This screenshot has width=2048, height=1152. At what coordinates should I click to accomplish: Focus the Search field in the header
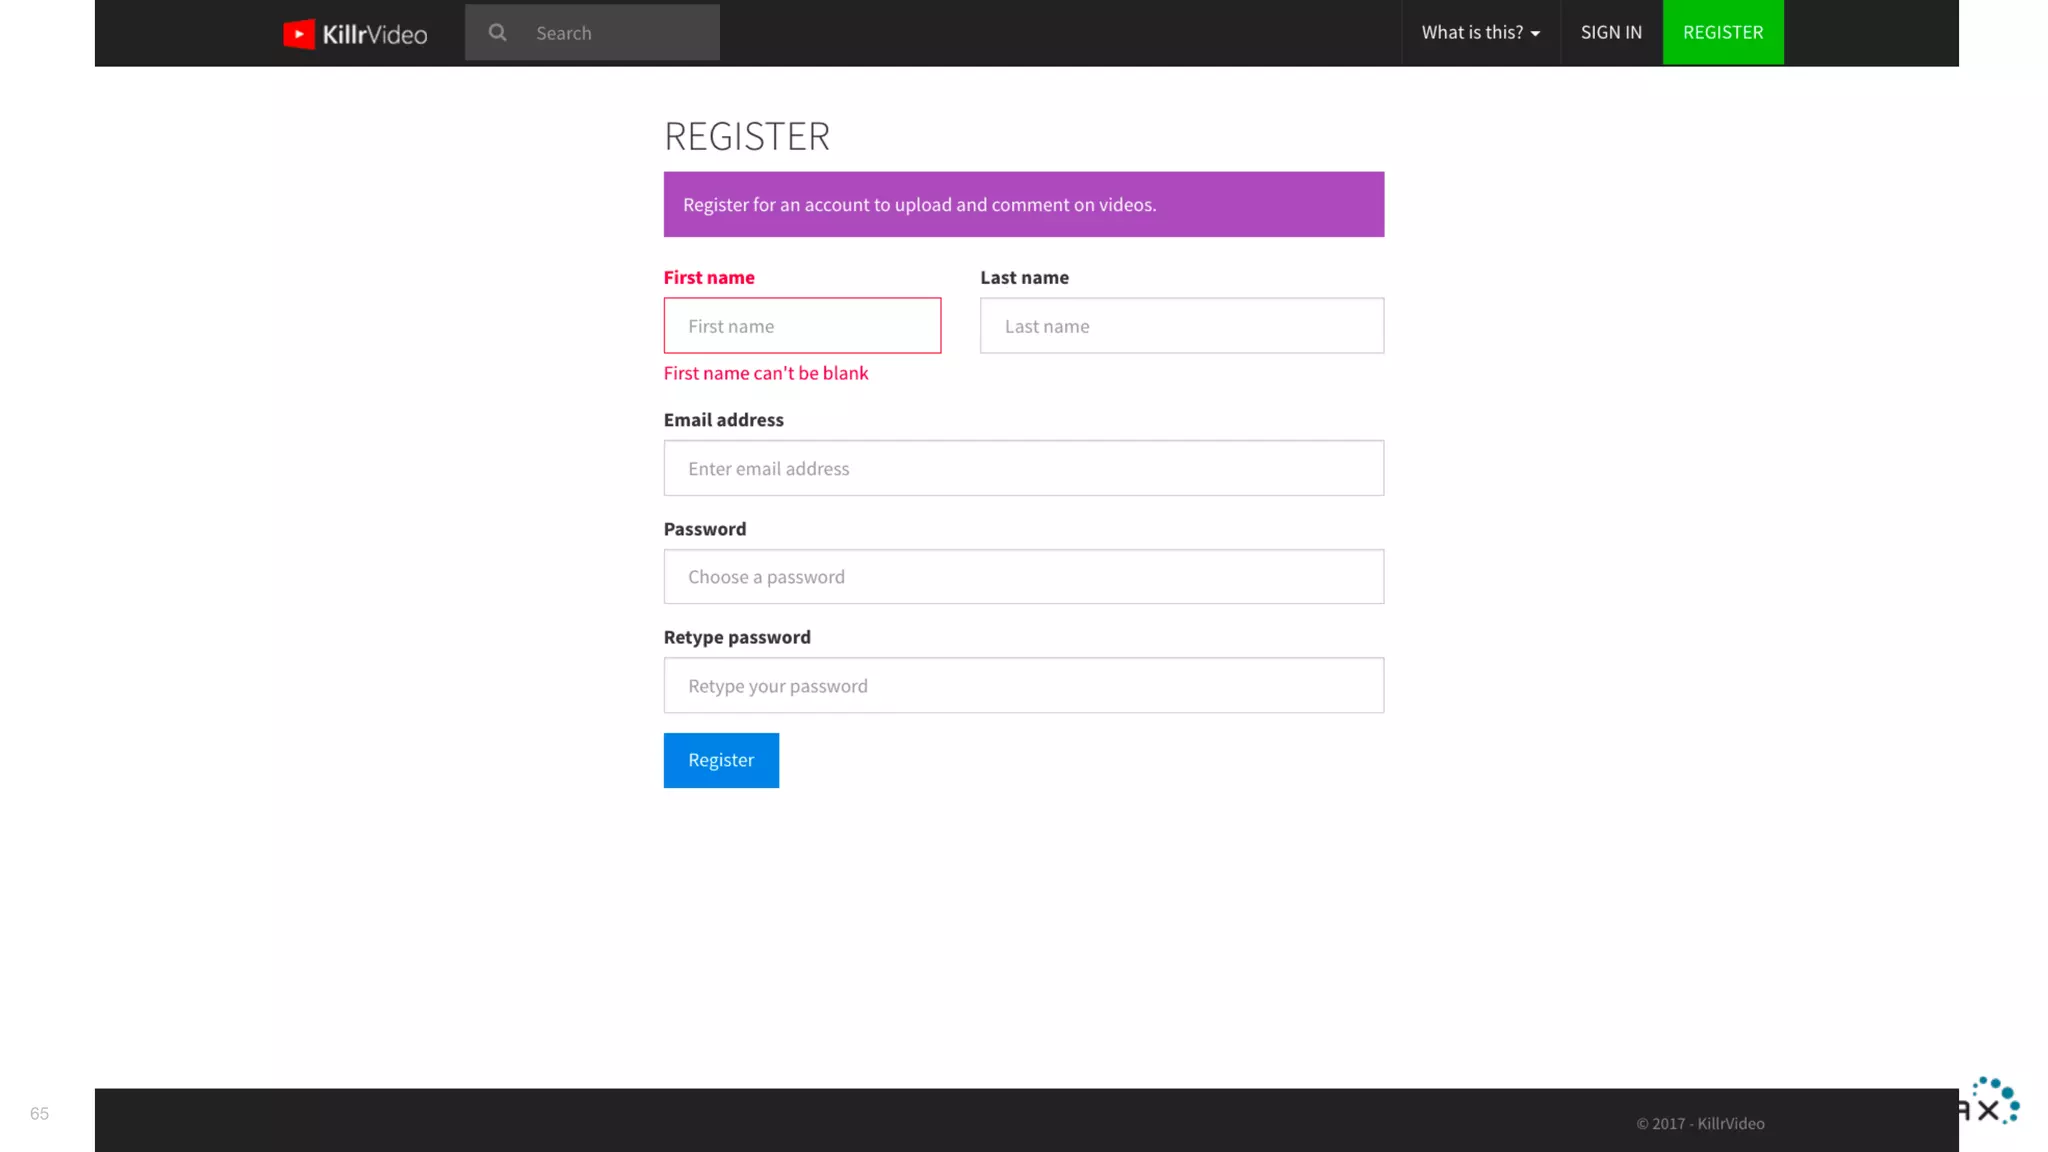(620, 33)
